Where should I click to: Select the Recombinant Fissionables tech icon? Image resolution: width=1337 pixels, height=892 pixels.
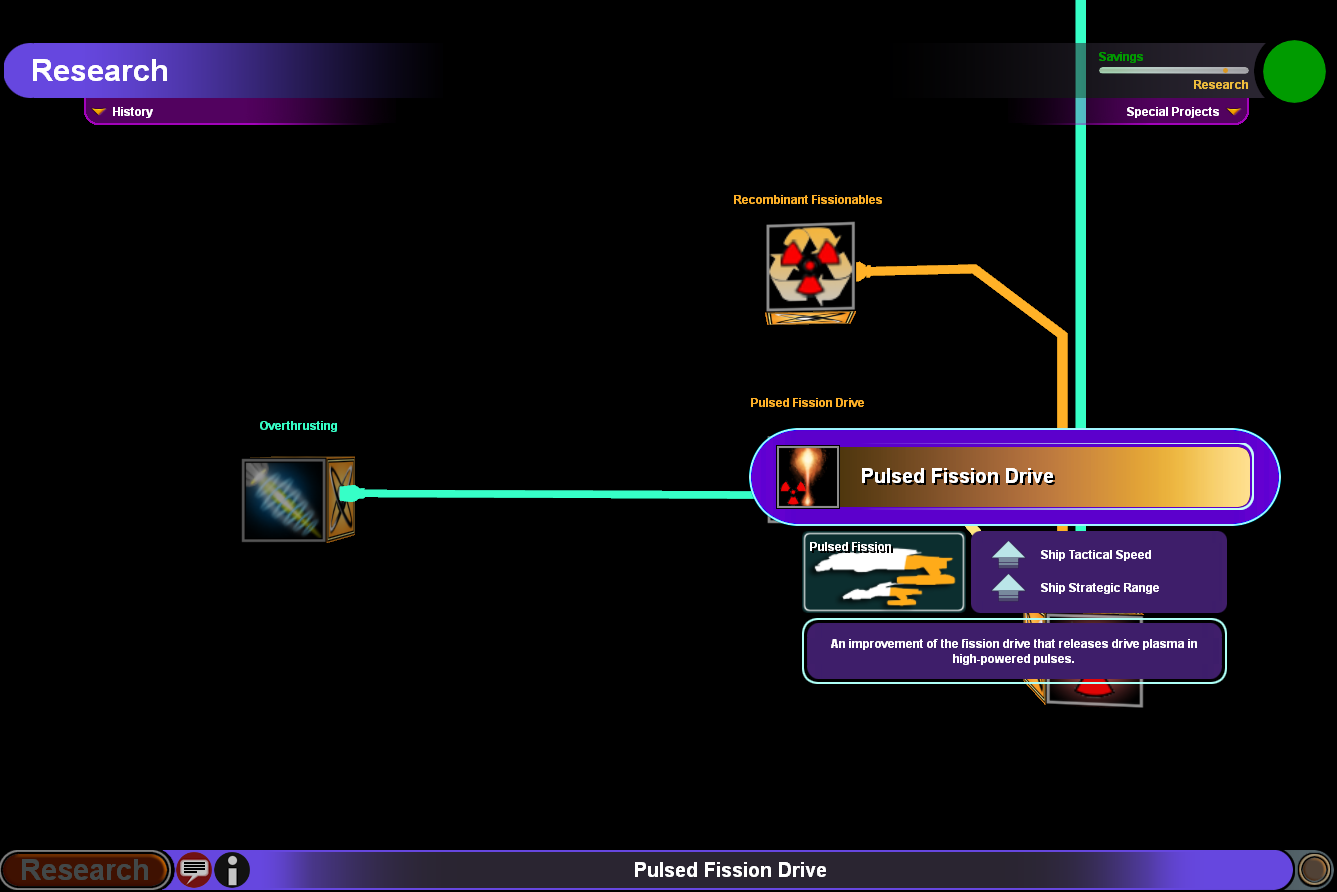810,267
